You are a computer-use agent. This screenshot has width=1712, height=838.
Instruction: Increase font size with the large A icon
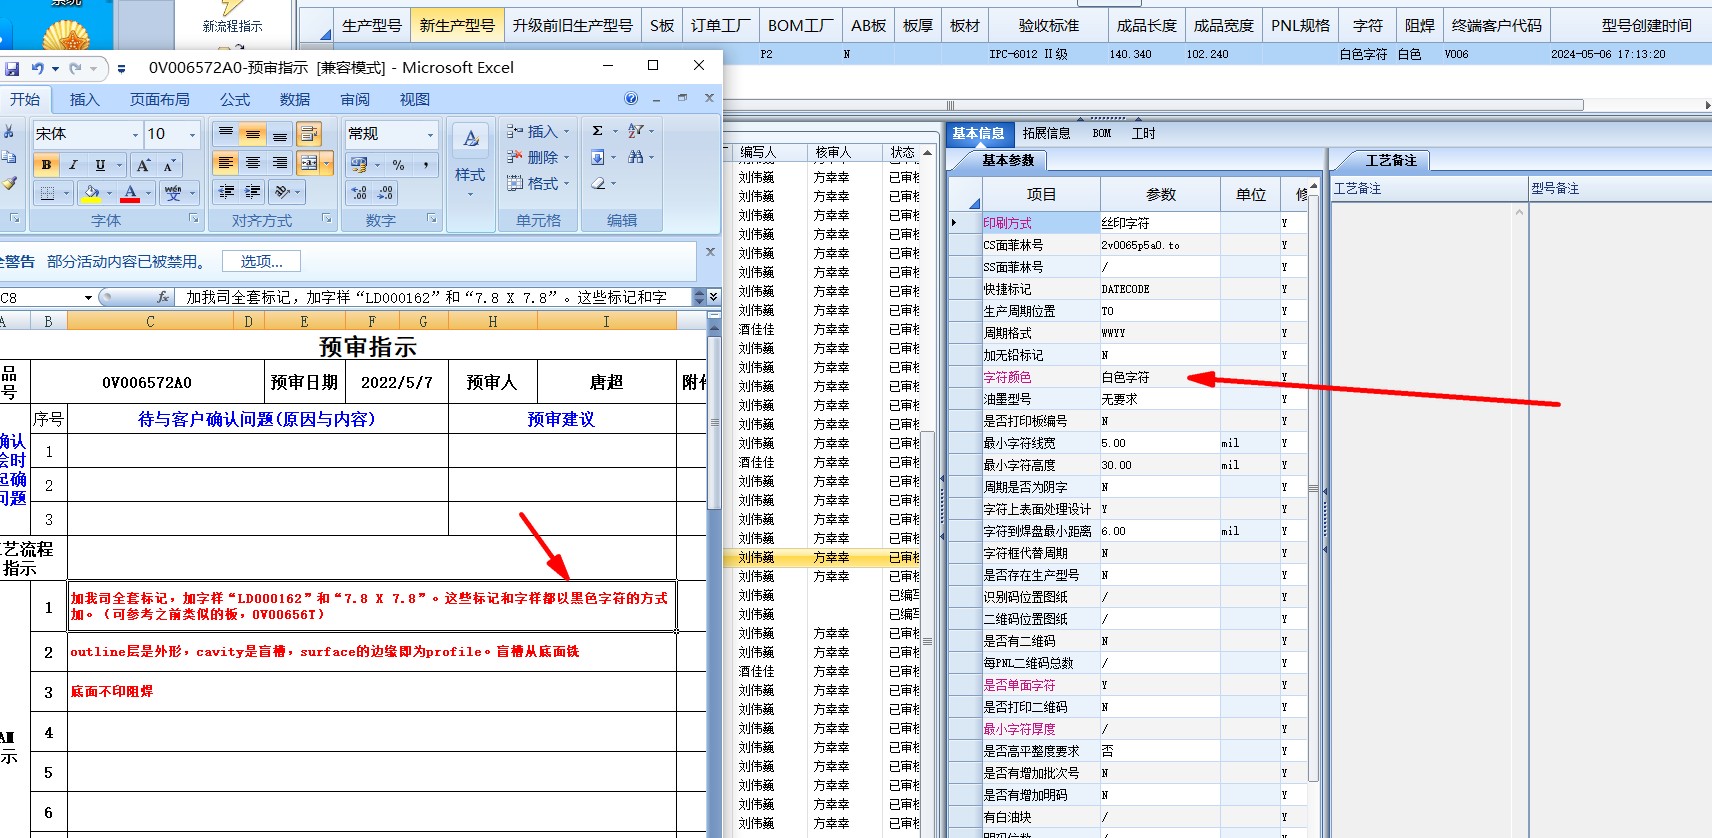click(144, 165)
